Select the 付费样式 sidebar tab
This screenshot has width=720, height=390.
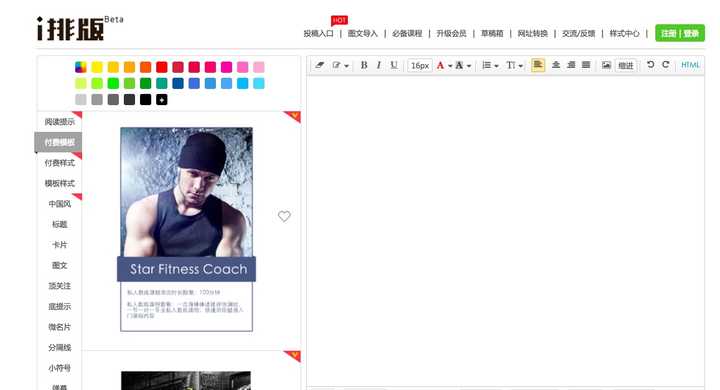(x=59, y=163)
